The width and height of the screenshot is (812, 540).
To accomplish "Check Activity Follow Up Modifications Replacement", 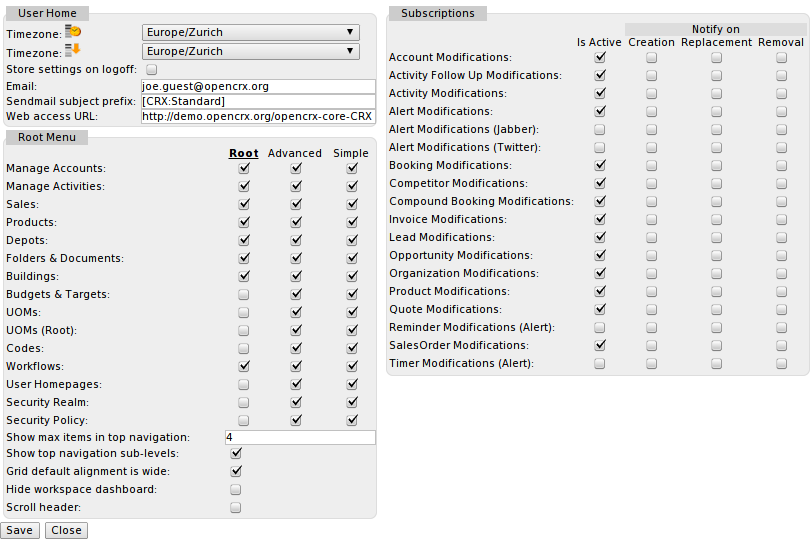I will (x=716, y=76).
